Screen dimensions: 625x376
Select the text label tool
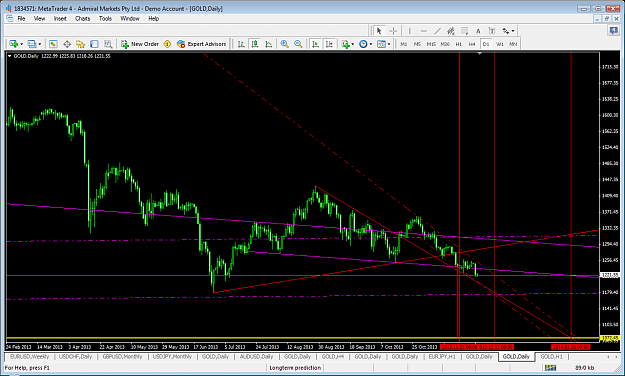tap(492, 31)
